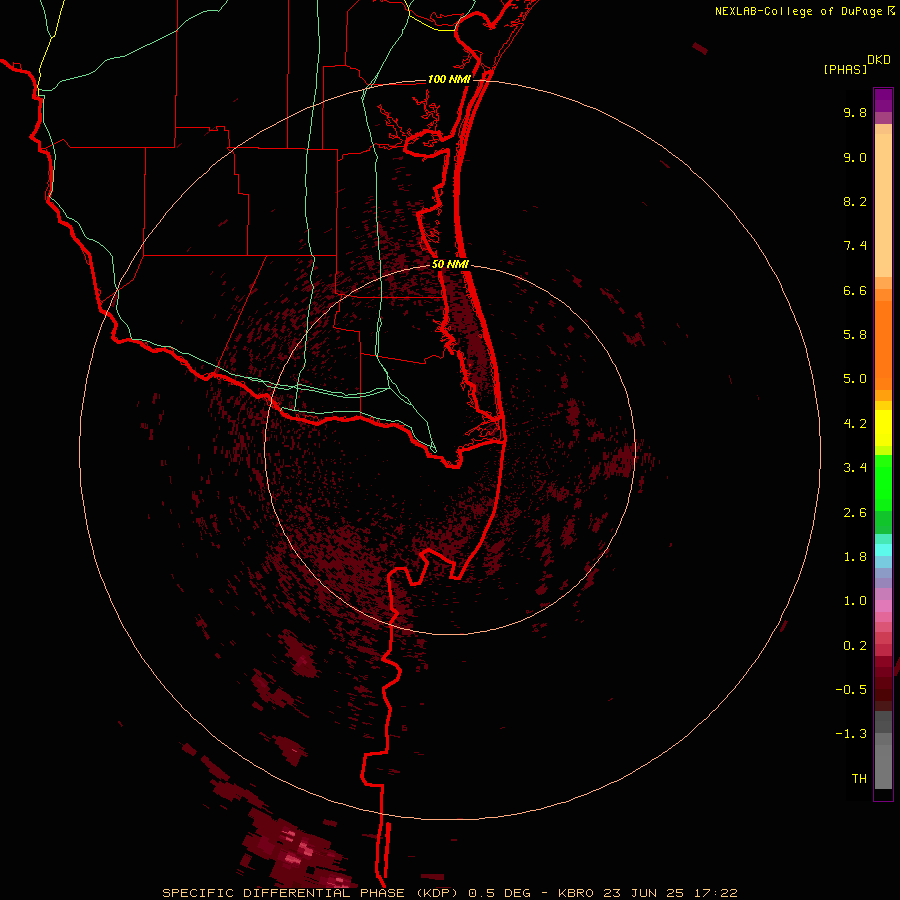
Task: Click the -0.5 legend value
Action: point(851,690)
